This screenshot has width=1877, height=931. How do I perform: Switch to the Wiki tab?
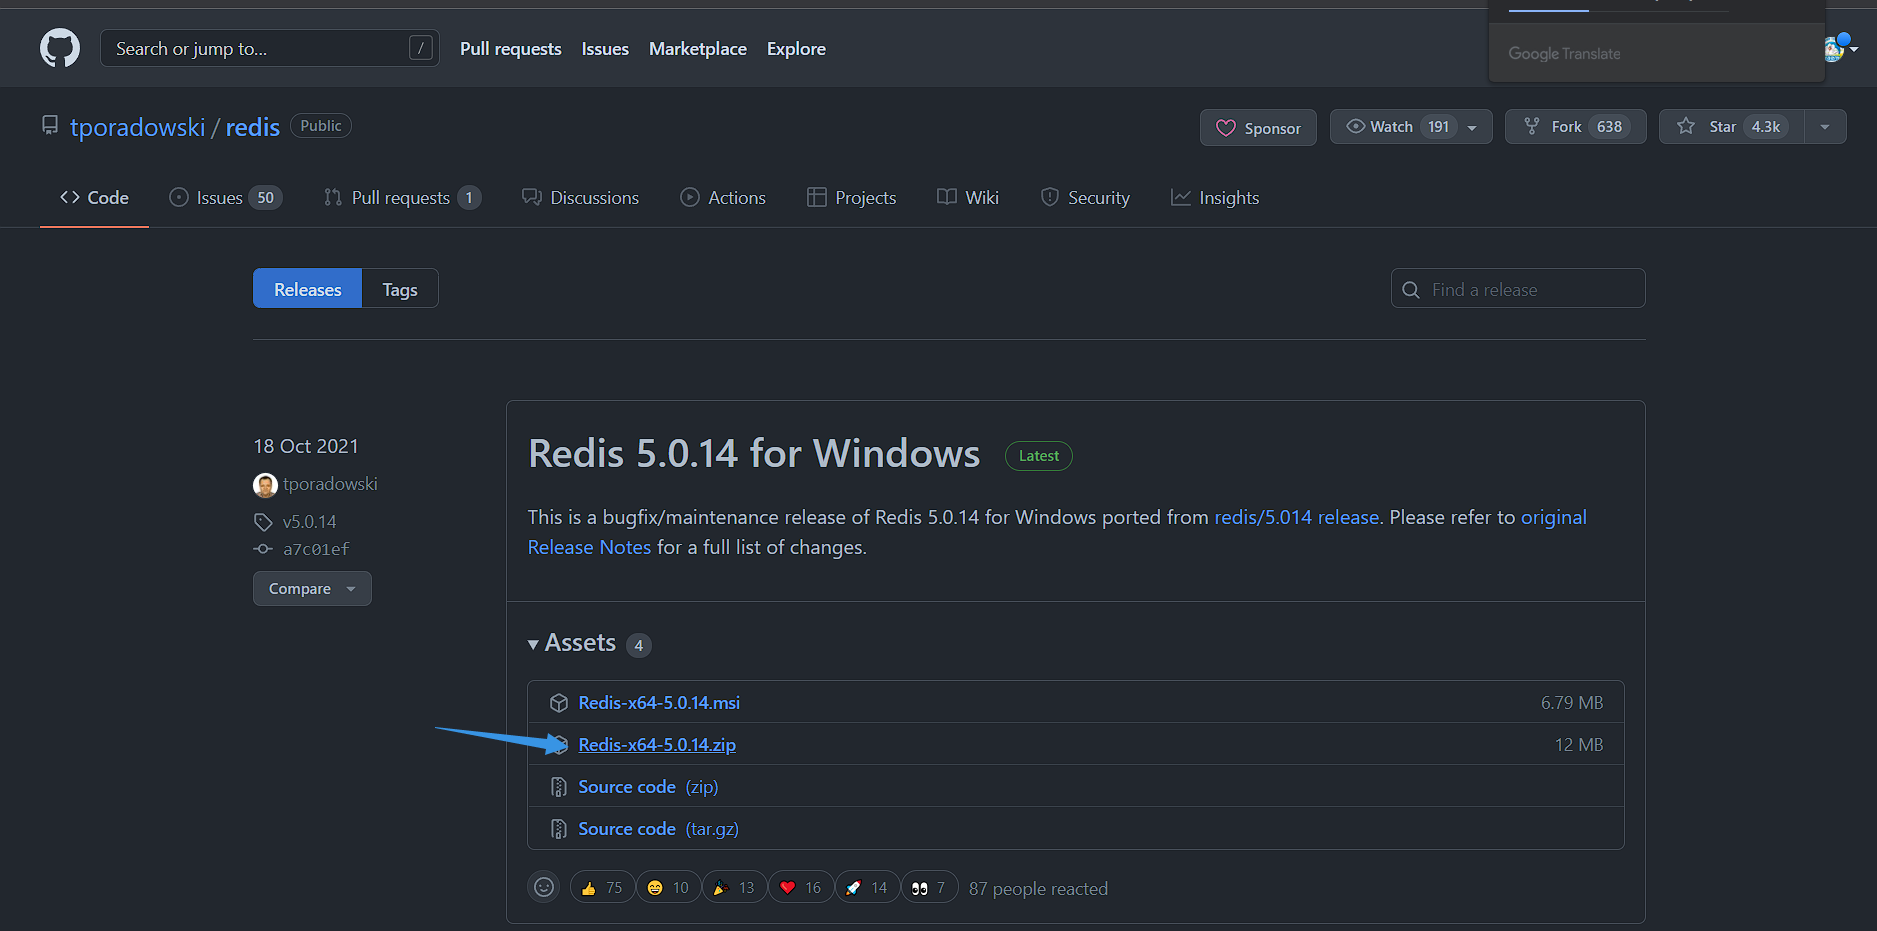pyautogui.click(x=968, y=198)
